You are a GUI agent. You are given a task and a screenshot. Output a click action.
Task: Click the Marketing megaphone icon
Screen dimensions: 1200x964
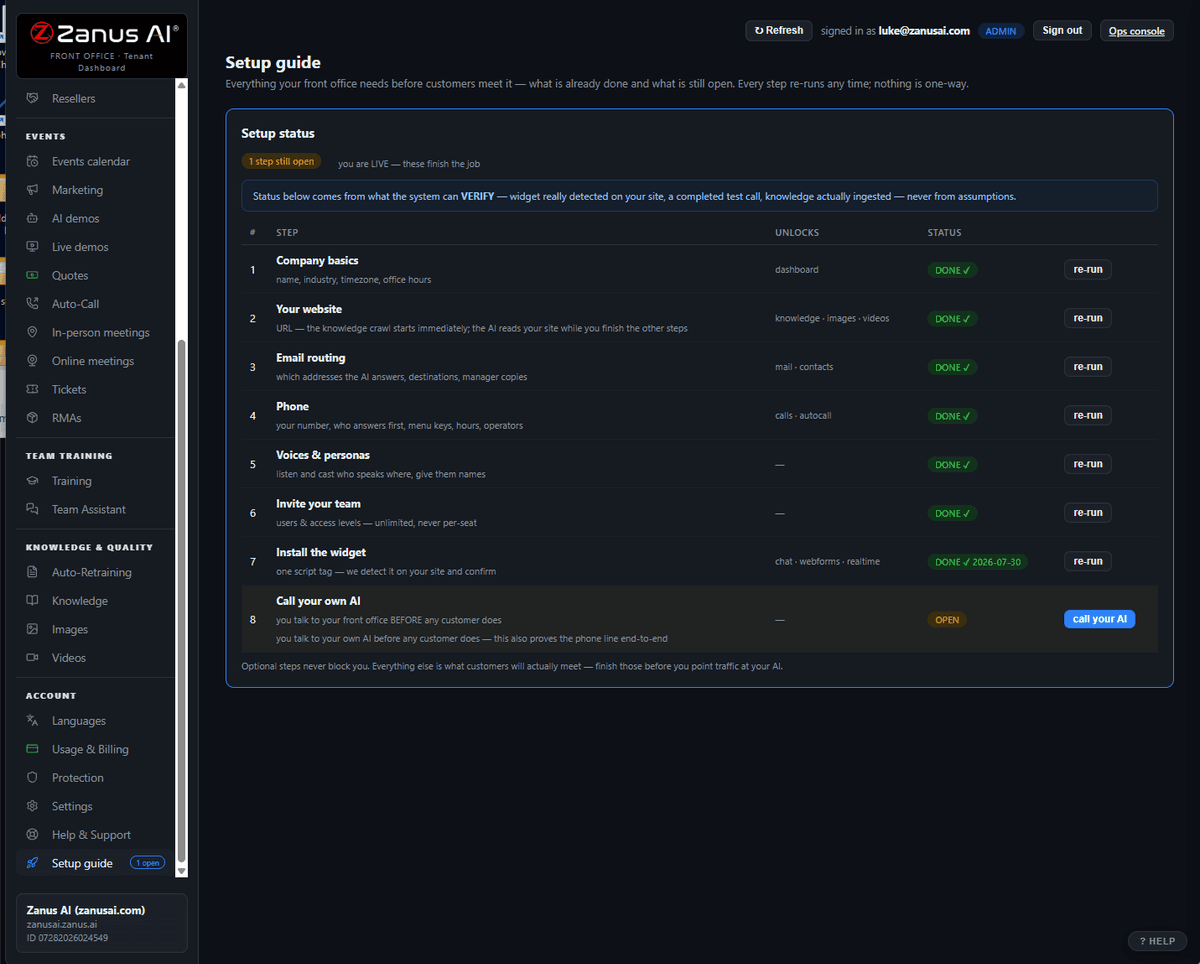tap(33, 190)
